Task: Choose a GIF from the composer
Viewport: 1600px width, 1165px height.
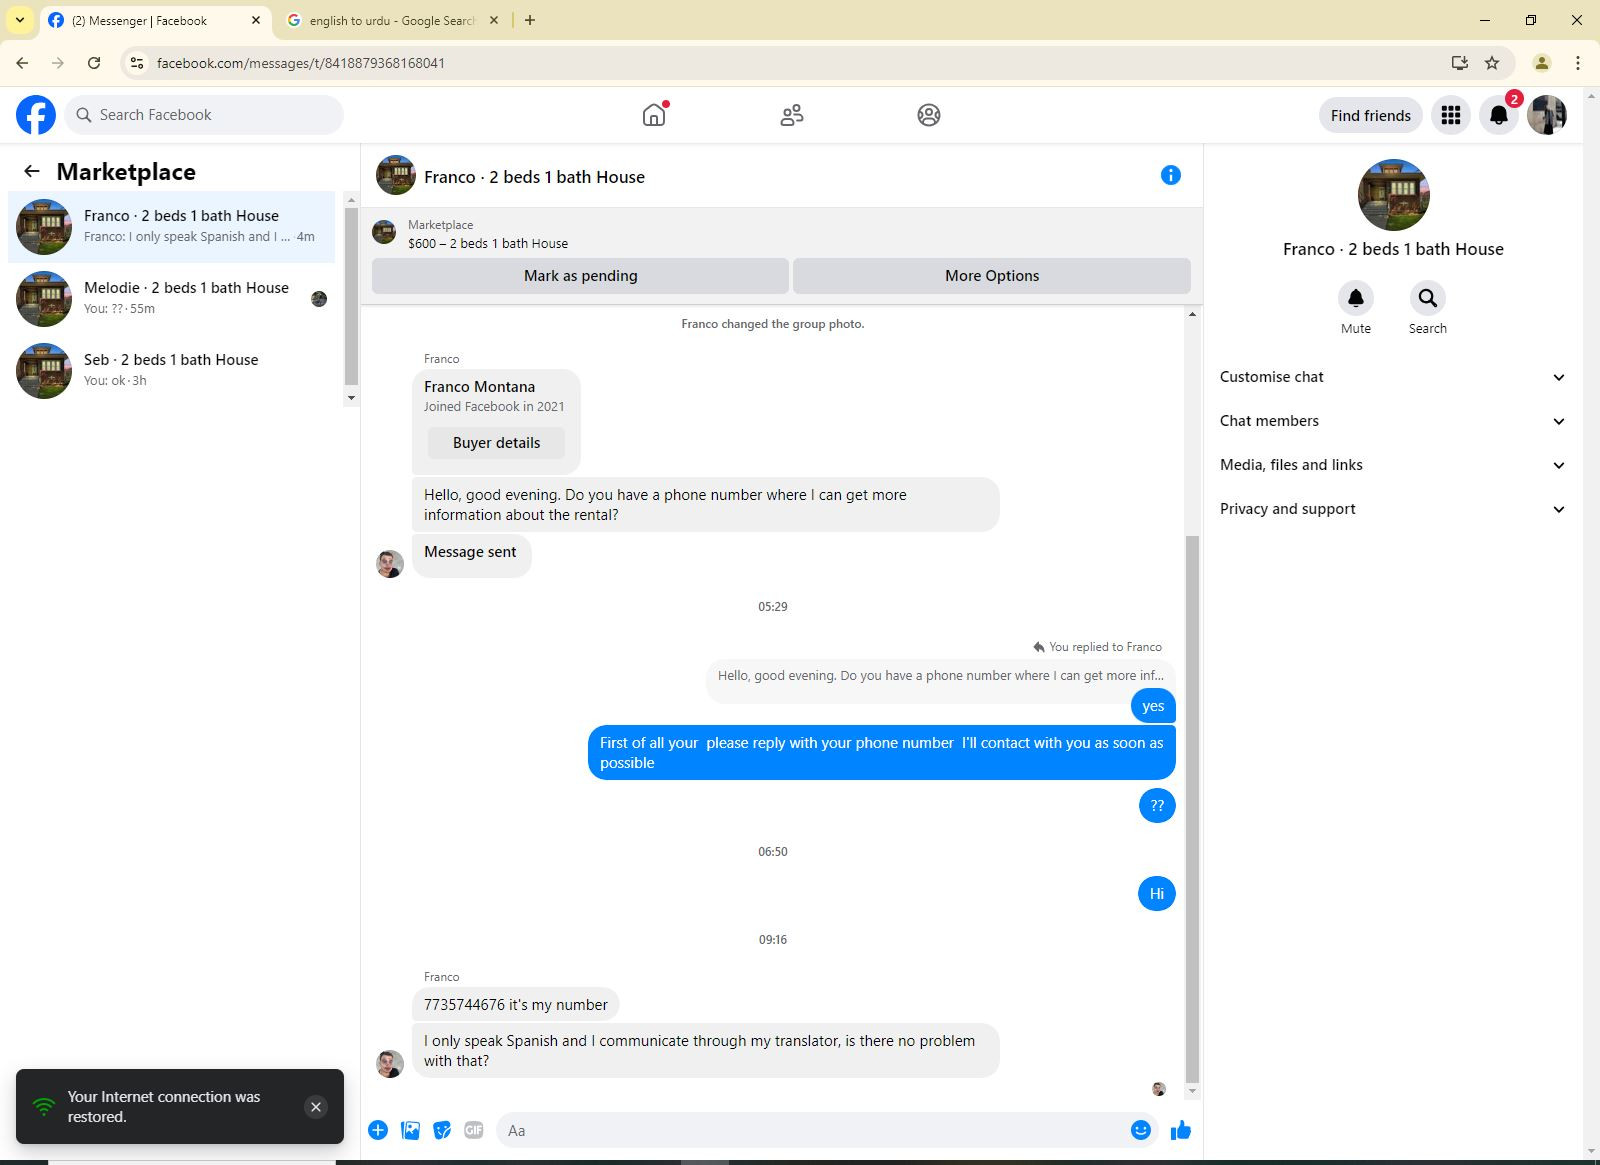Action: click(x=474, y=1130)
